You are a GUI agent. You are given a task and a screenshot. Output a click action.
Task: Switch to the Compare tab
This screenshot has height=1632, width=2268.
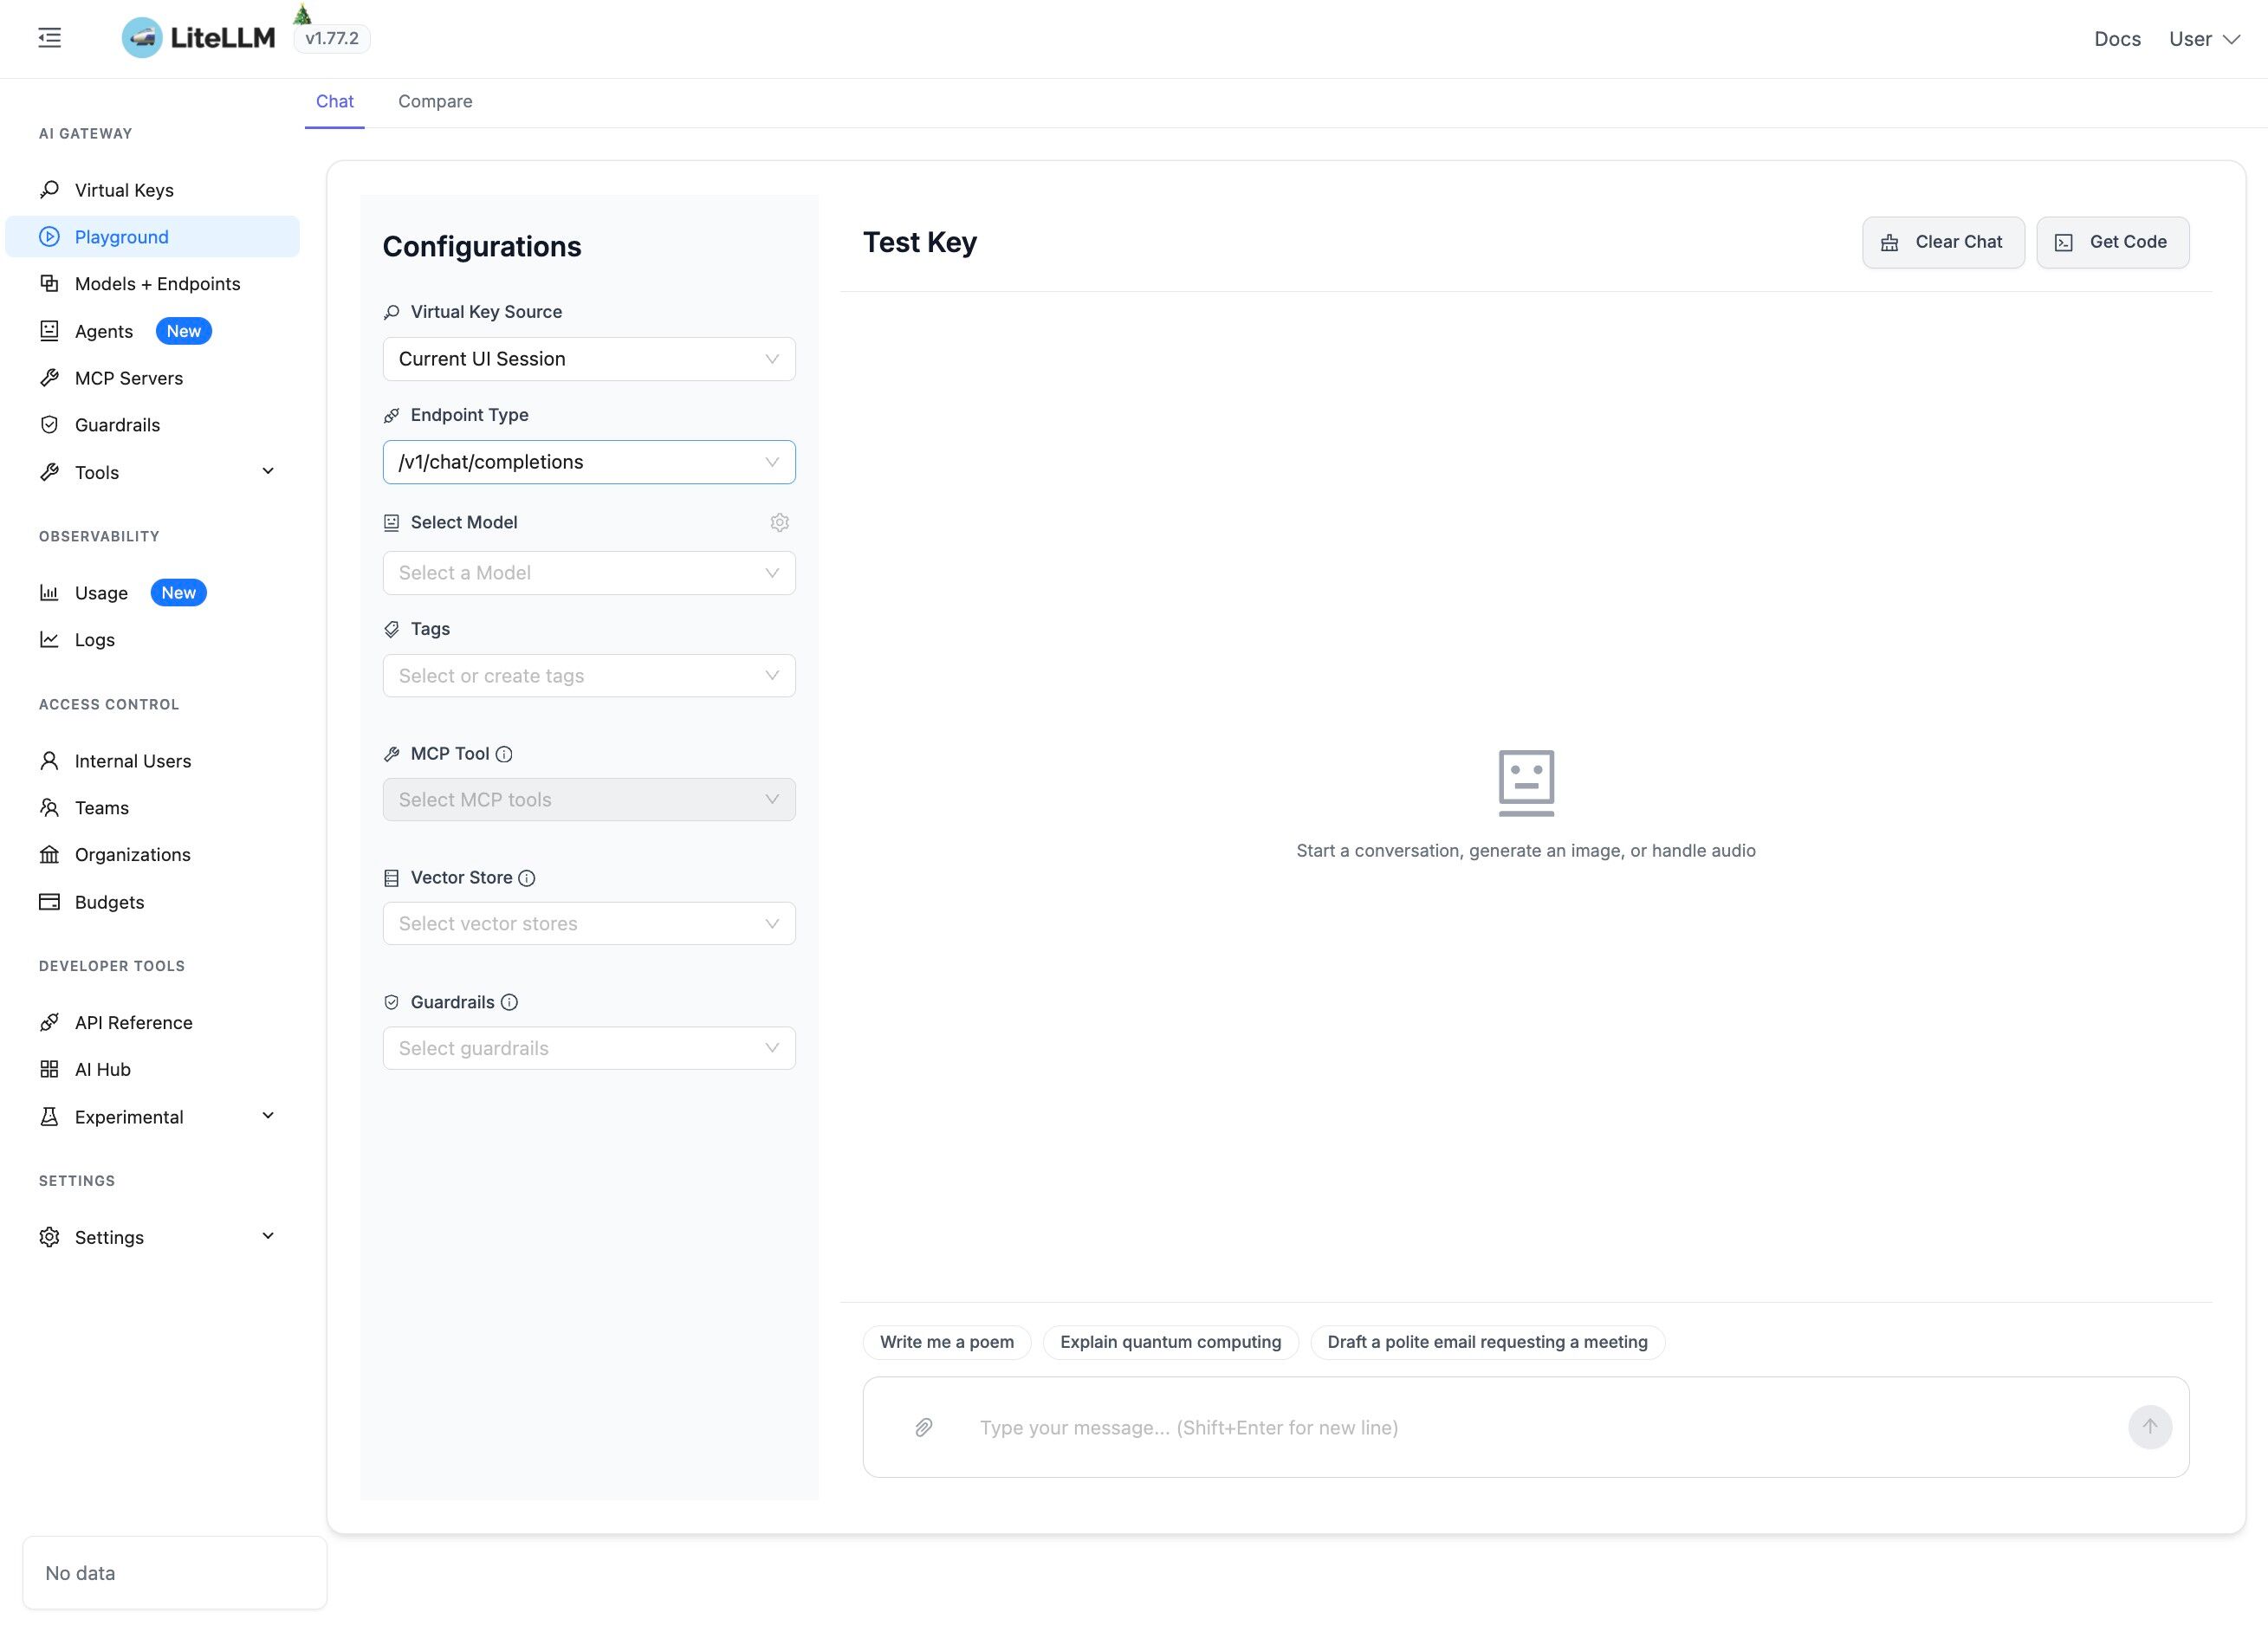[434, 101]
